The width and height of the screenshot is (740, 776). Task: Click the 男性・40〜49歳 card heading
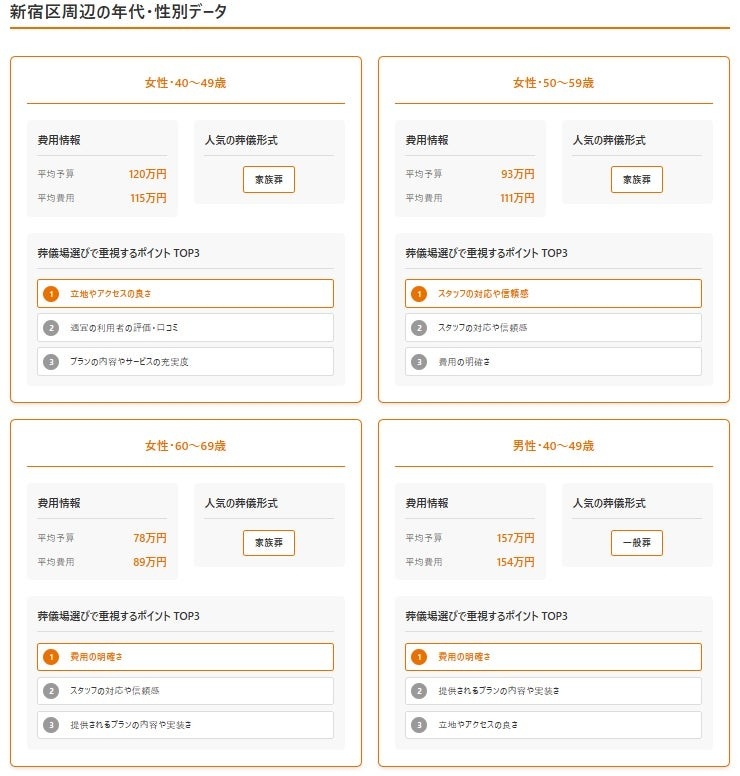[553, 446]
